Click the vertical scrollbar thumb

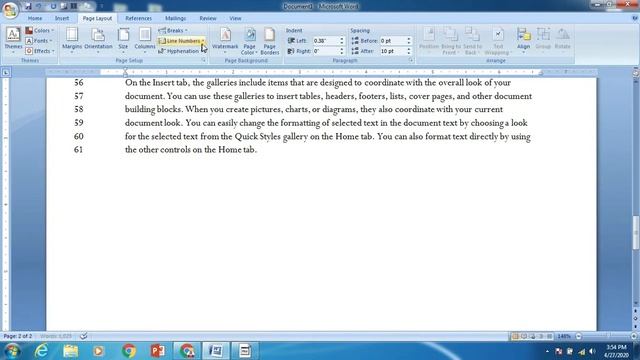pyautogui.click(x=636, y=233)
